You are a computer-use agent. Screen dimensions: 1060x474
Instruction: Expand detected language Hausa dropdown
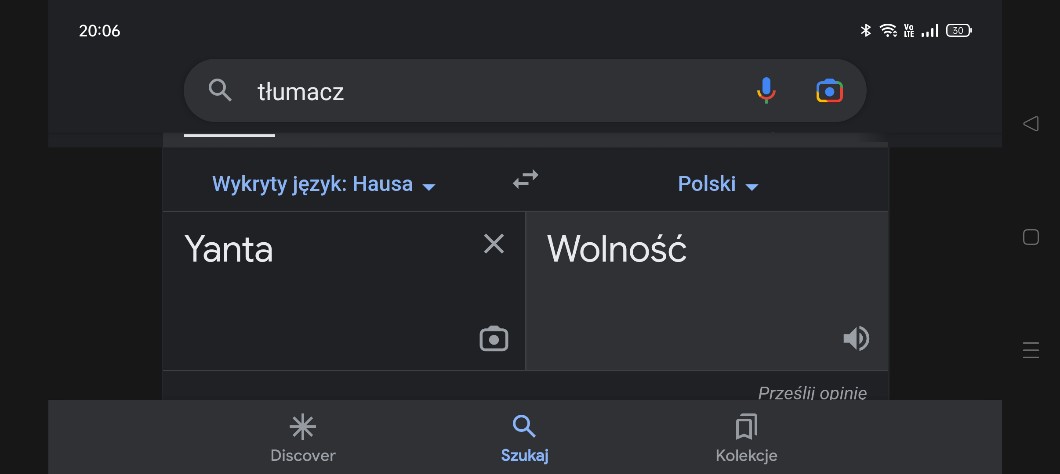324,184
